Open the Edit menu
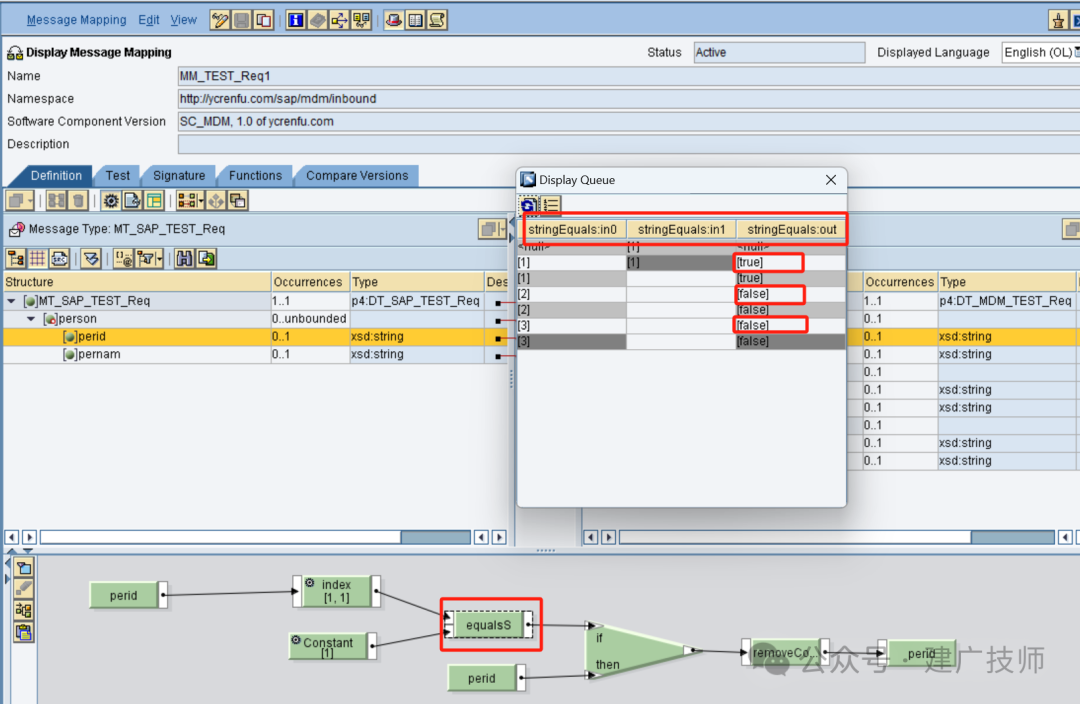 [x=149, y=20]
